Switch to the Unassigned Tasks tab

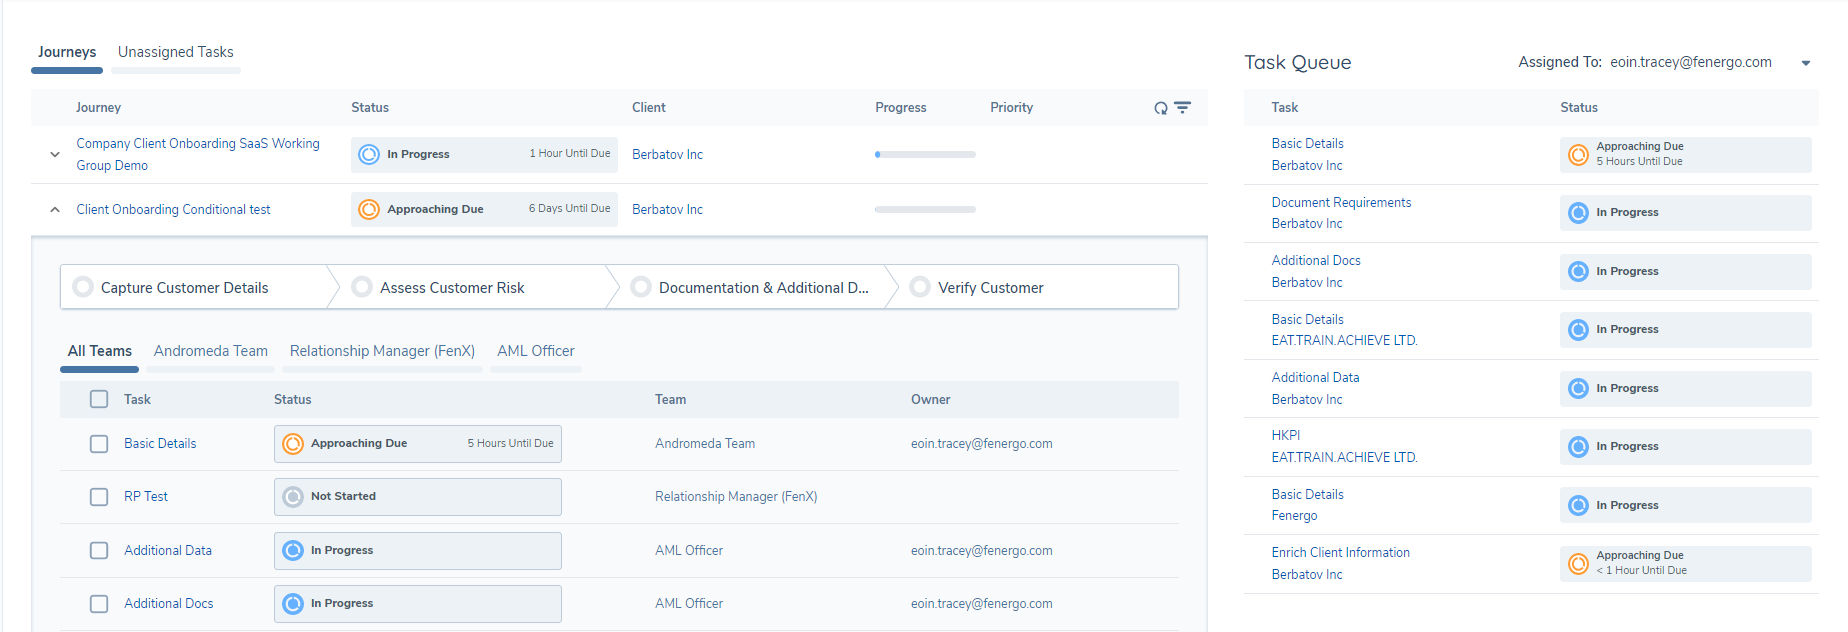tap(176, 52)
